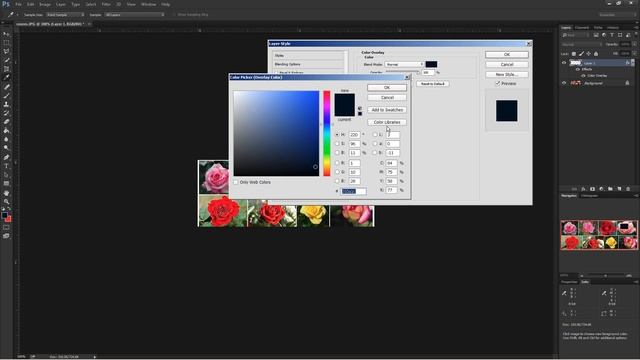This screenshot has width=640, height=360.
Task: Select the Paint Bucket tool
Action: [6, 131]
